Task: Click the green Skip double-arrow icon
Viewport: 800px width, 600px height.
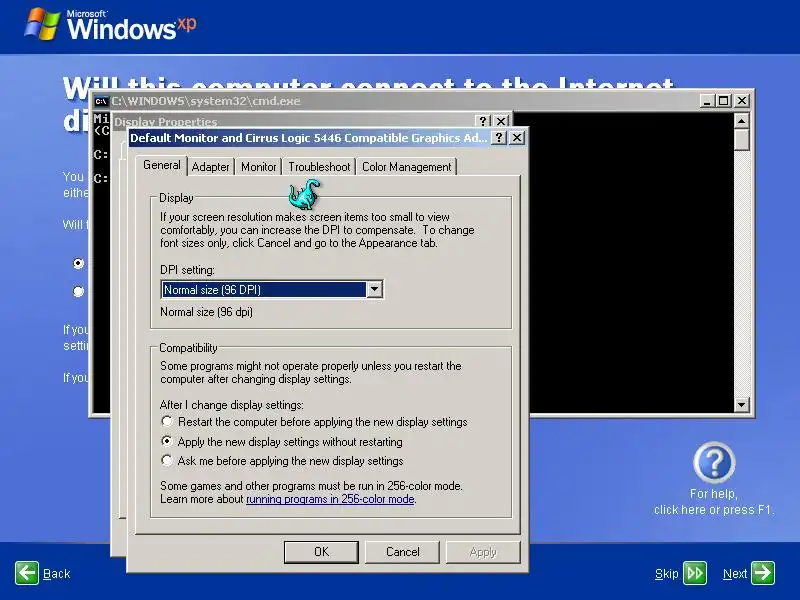Action: click(695, 573)
